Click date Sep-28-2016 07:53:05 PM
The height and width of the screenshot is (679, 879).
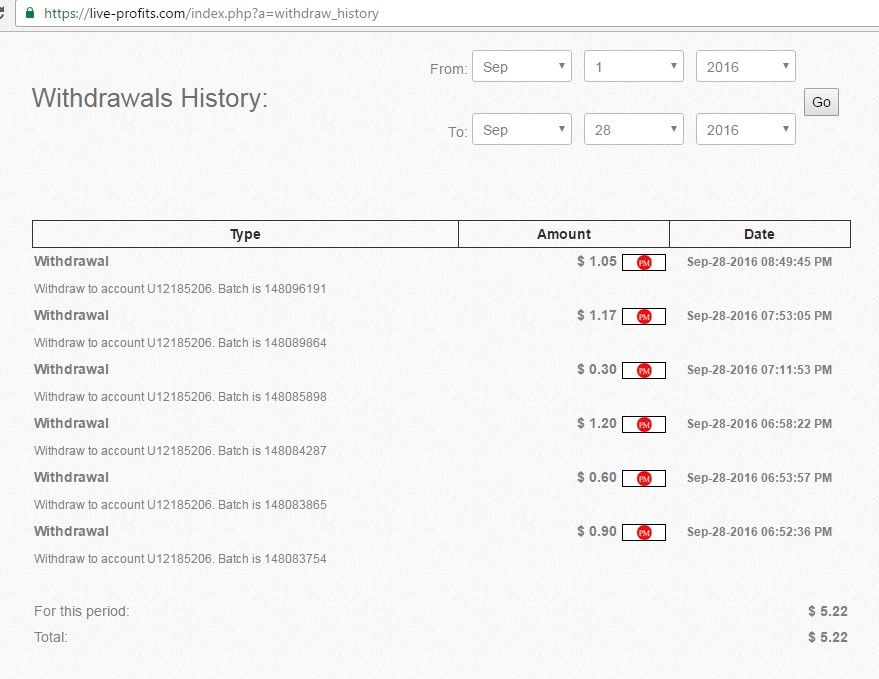click(760, 316)
